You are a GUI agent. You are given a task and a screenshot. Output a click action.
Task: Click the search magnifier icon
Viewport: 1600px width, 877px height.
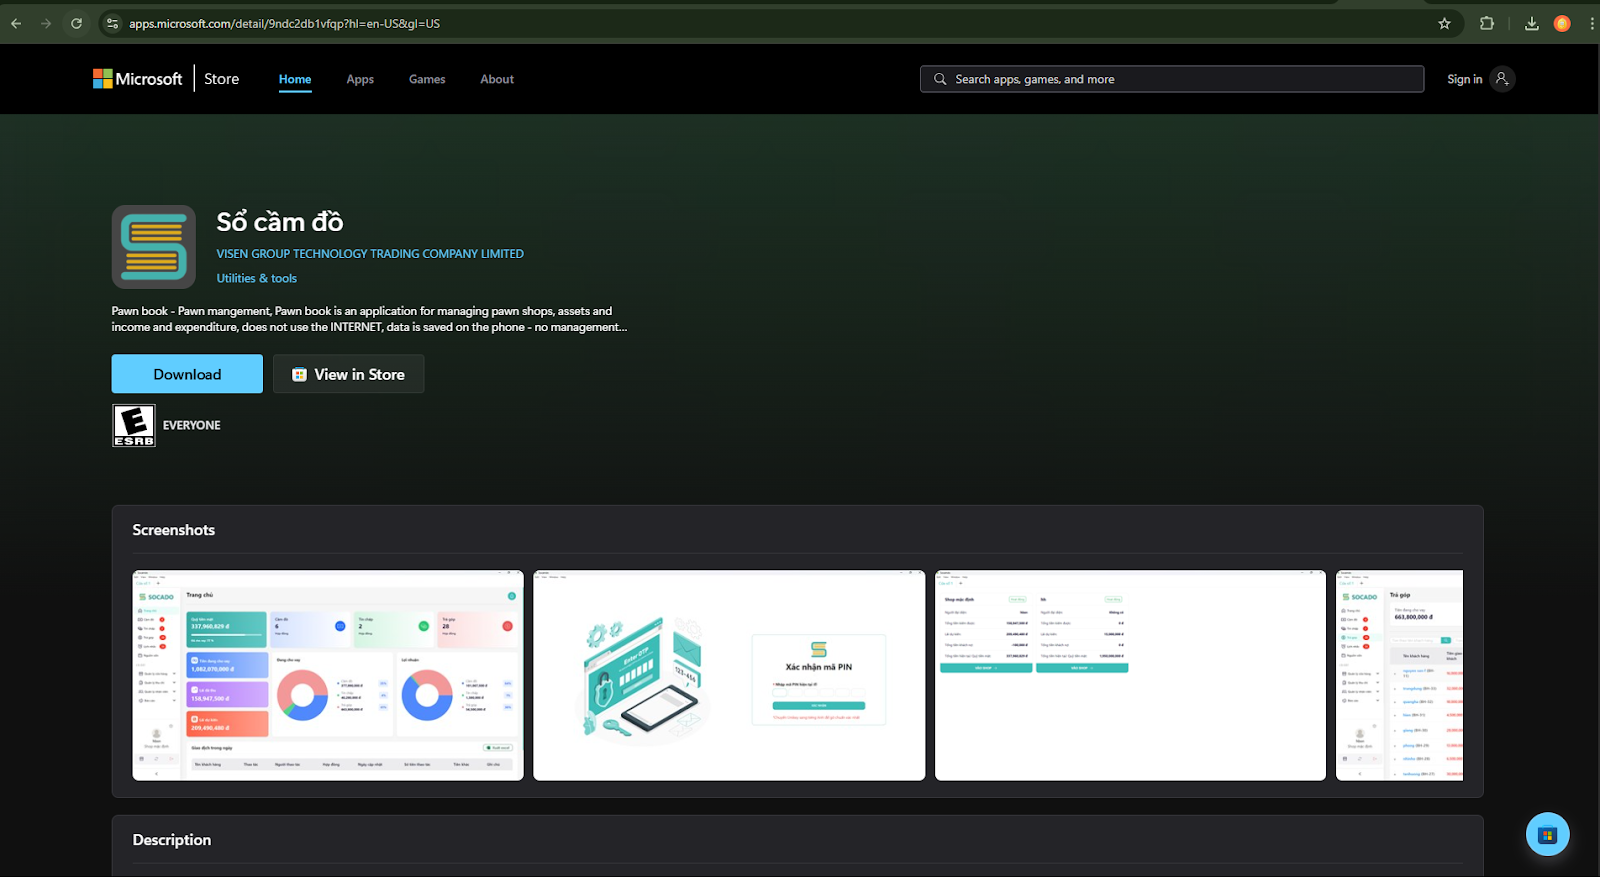940,79
